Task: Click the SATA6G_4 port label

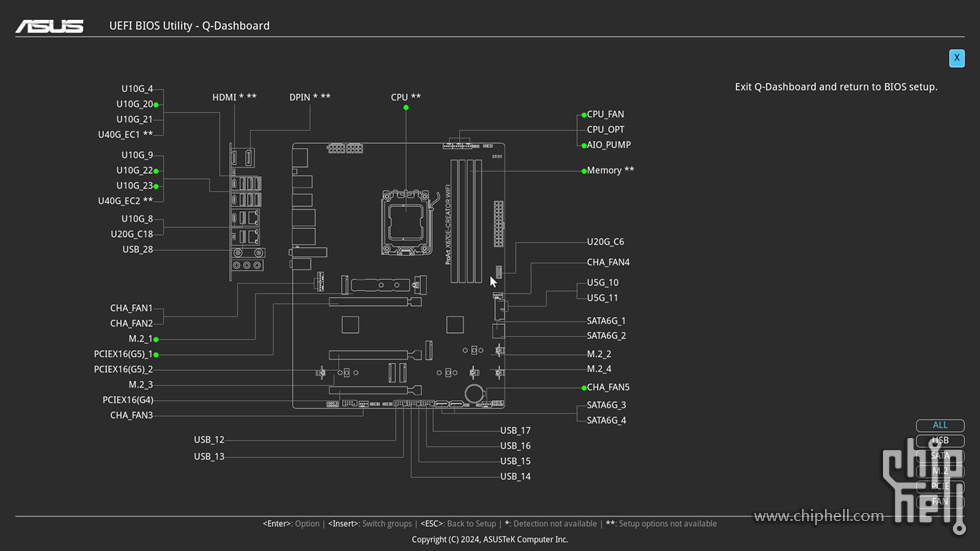Action: 606,420
